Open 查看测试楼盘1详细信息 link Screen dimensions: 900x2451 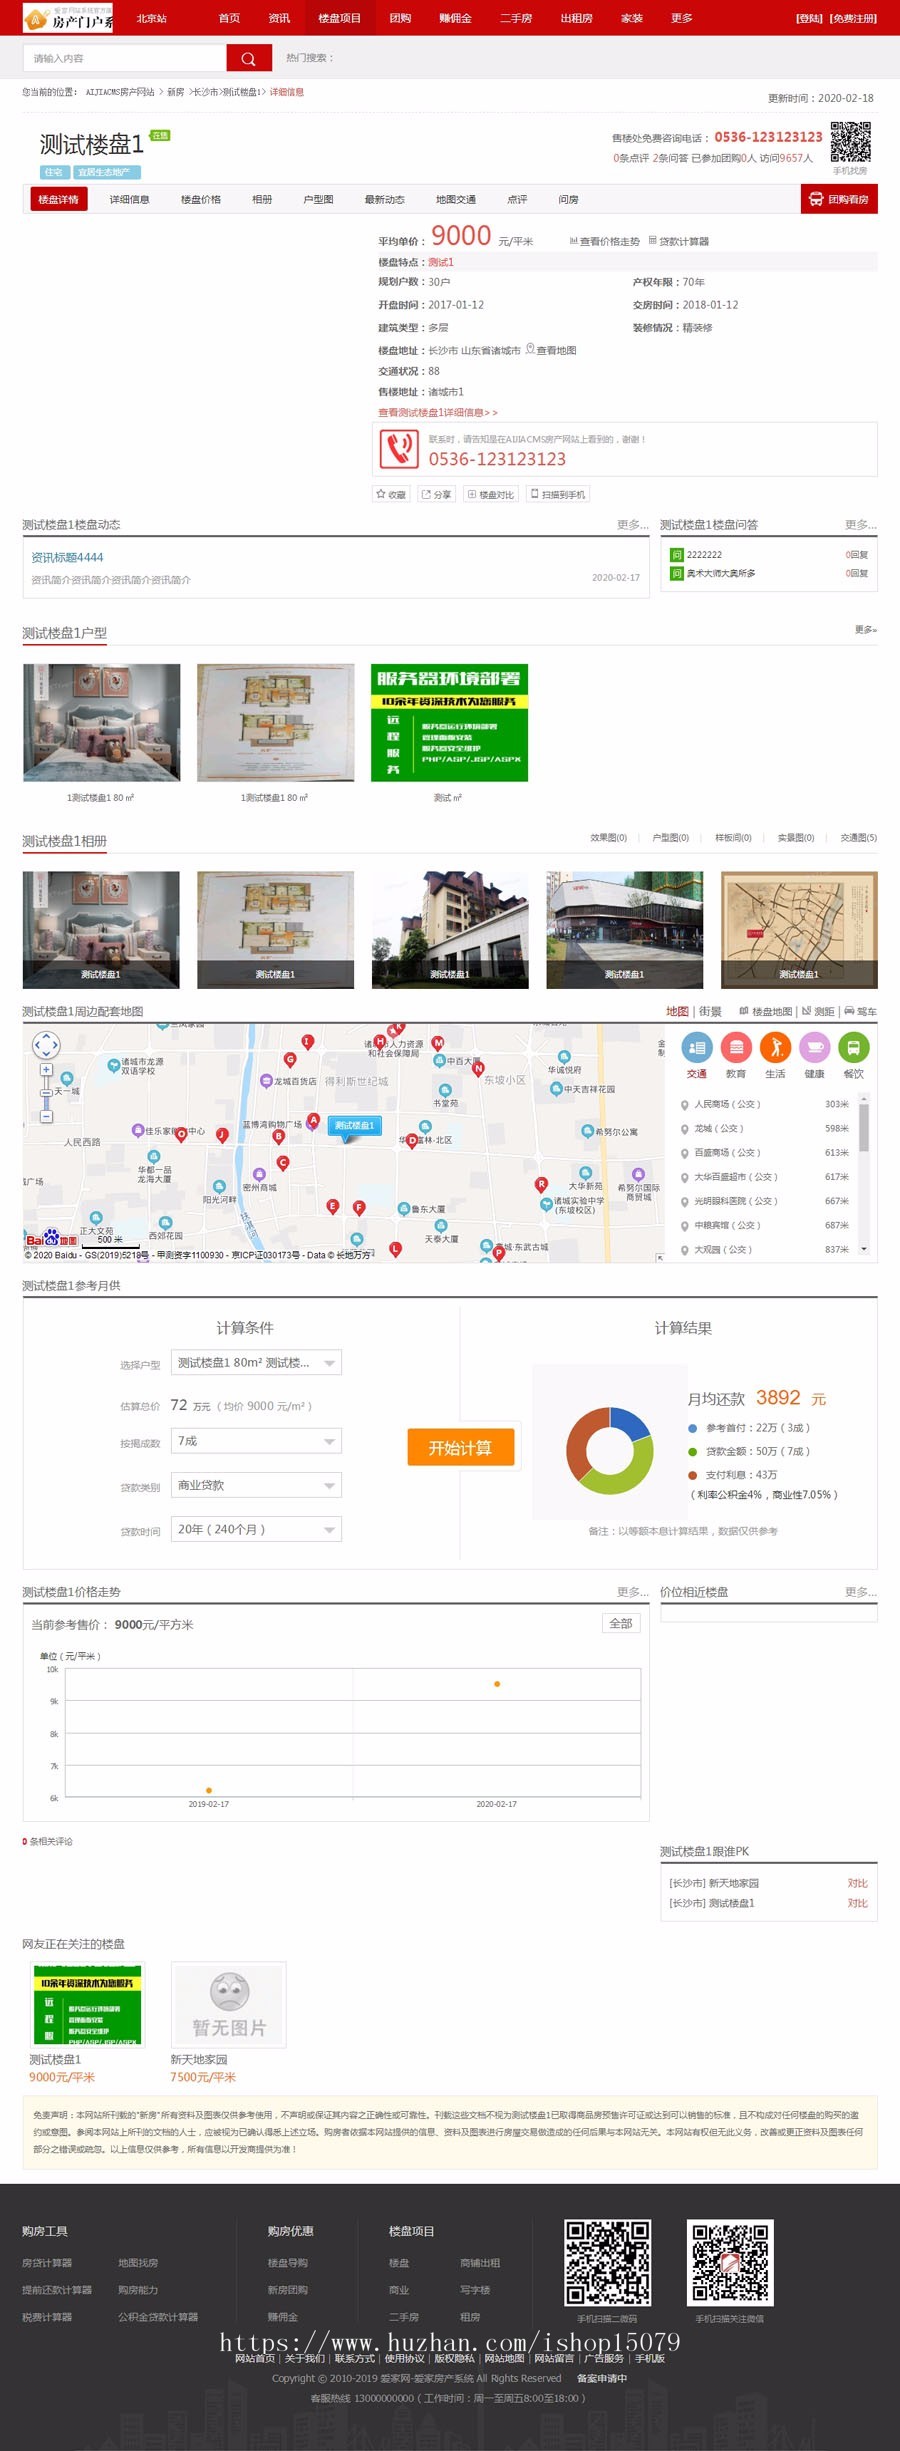point(437,412)
